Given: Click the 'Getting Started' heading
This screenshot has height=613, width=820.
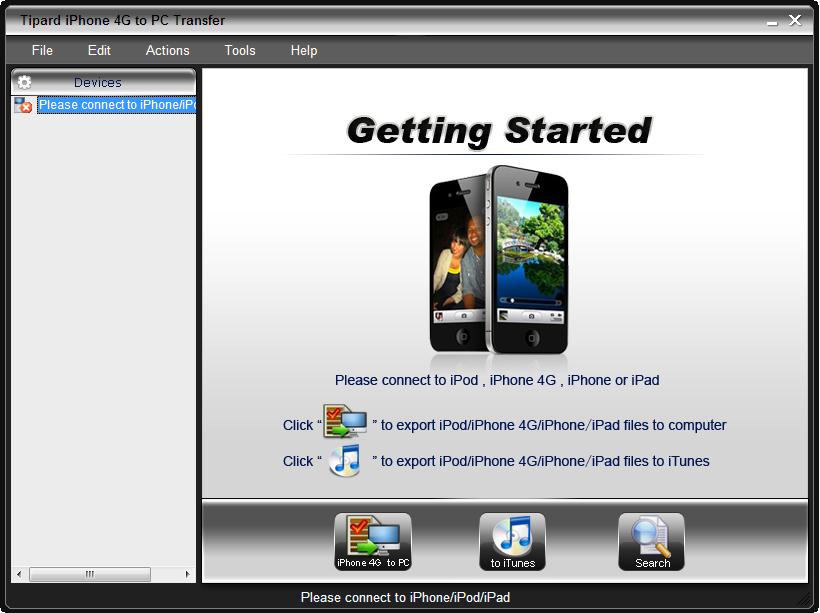Looking at the screenshot, I should pos(499,130).
